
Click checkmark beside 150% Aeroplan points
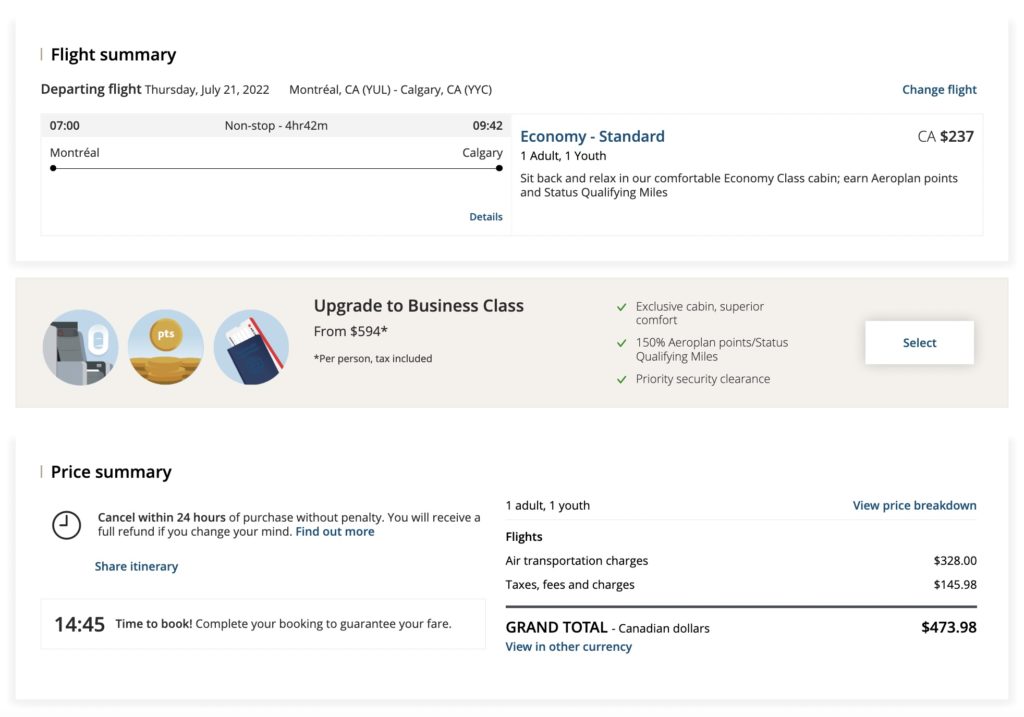[x=622, y=343]
